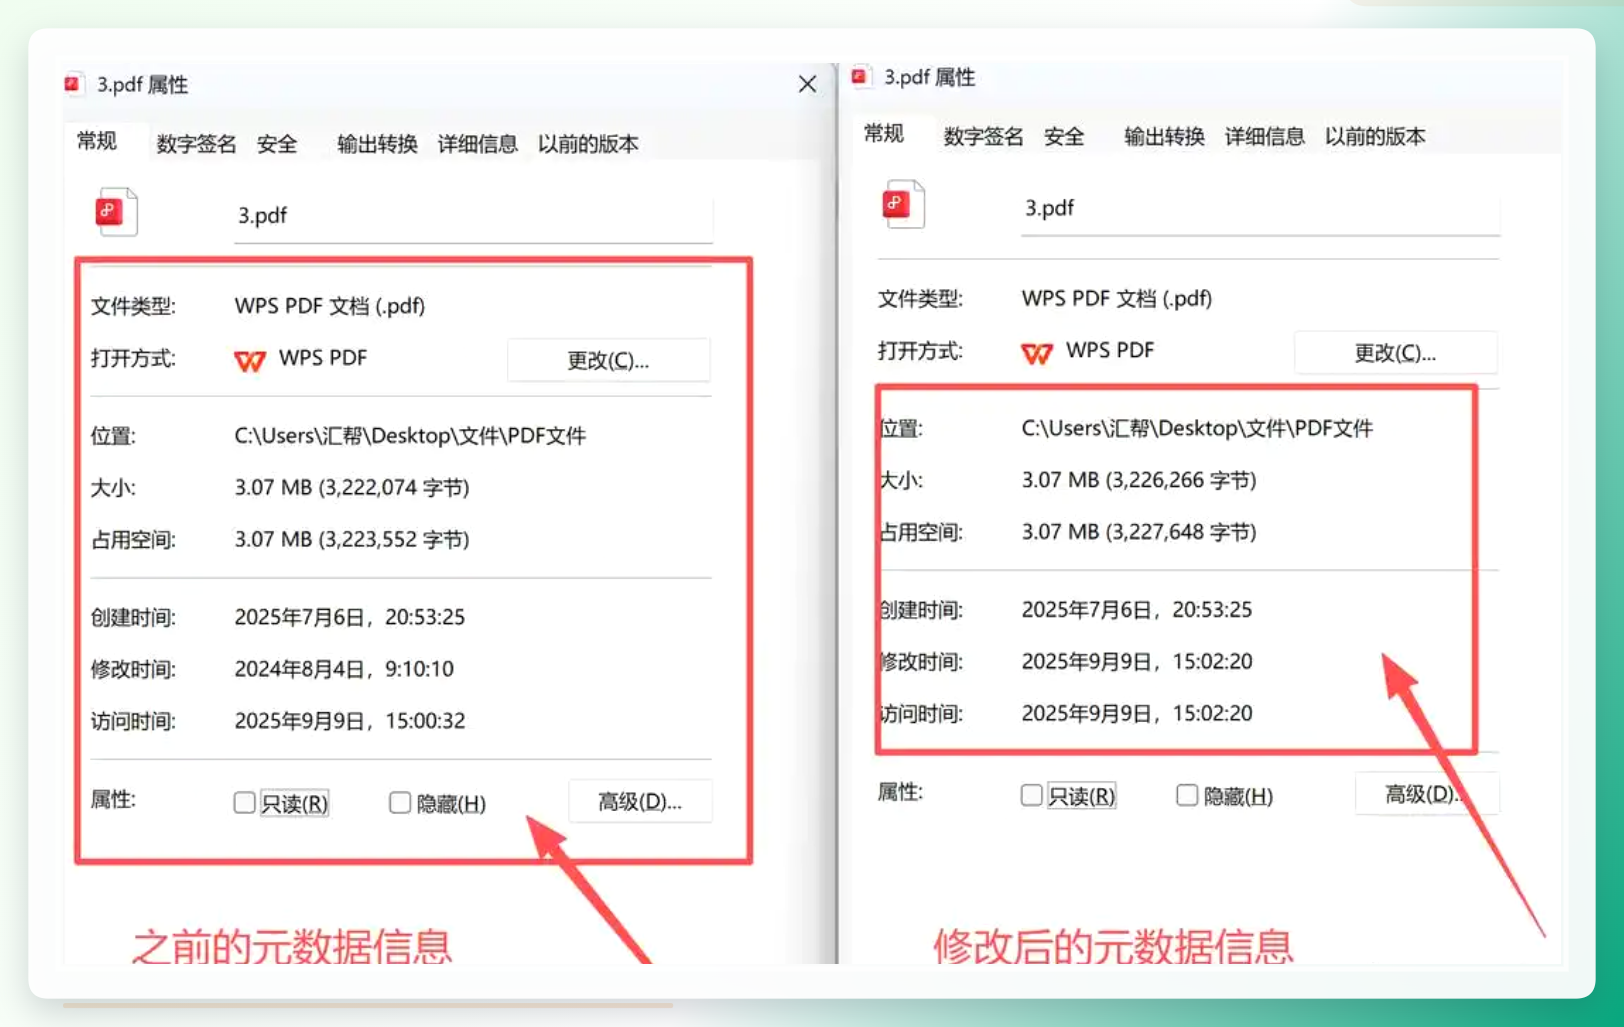Screen dimensions: 1624x1027
Task: Switch to 安全 tab in the left dialog
Action: click(277, 144)
